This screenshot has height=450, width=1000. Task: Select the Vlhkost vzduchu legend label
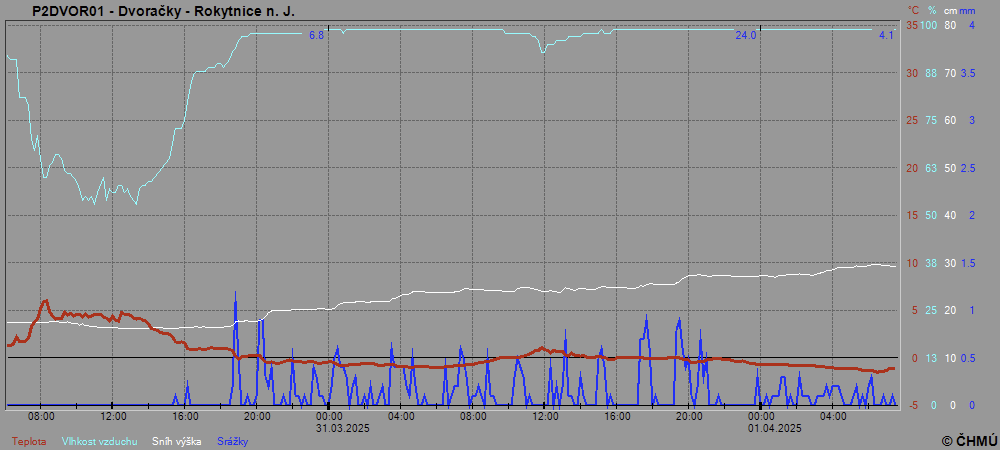tap(99, 441)
